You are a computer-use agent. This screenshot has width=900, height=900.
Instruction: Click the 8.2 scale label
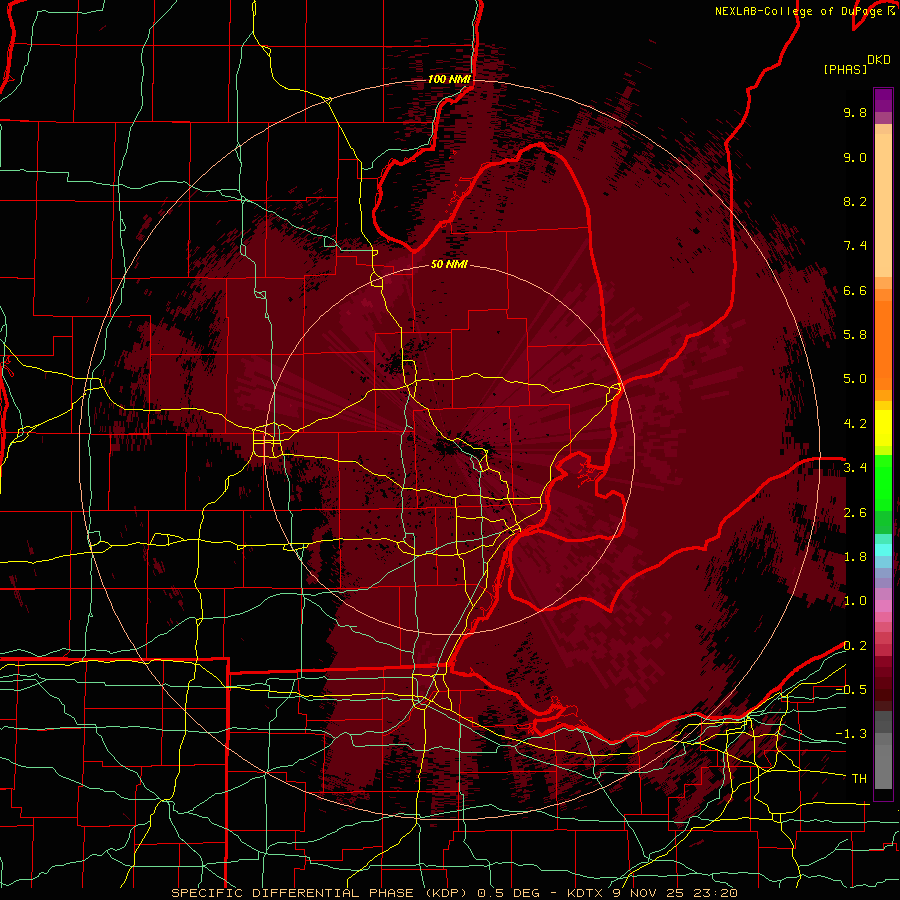[855, 201]
